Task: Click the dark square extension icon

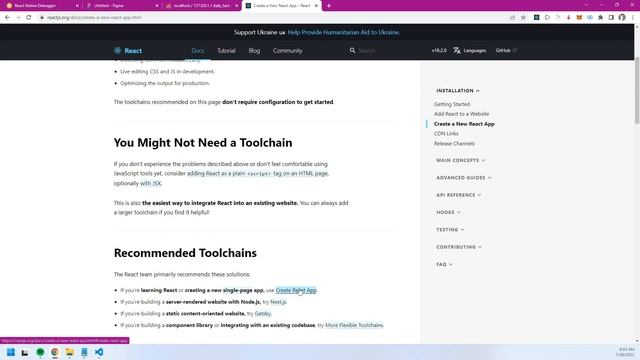Action: coord(537,18)
